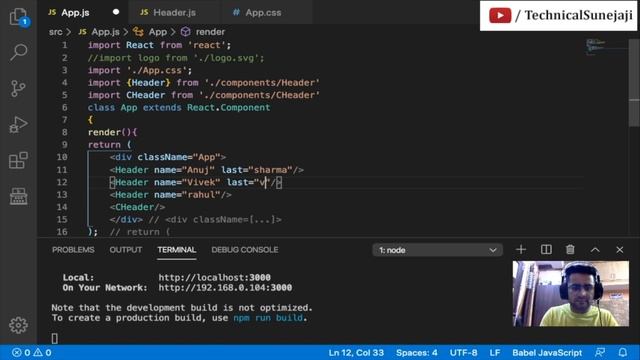Click the 'App' class breadcrumb segment
Image resolution: width=640 pixels, height=360 pixels.
click(158, 32)
